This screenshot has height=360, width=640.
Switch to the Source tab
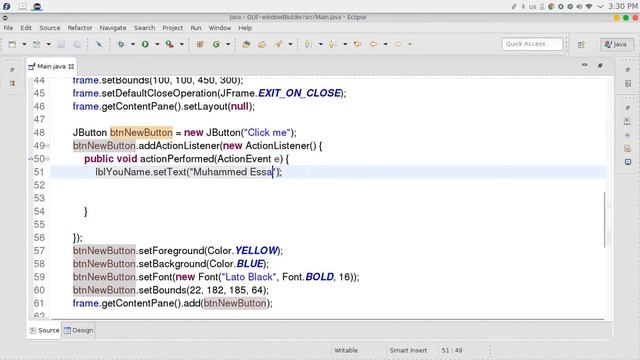coord(45,330)
